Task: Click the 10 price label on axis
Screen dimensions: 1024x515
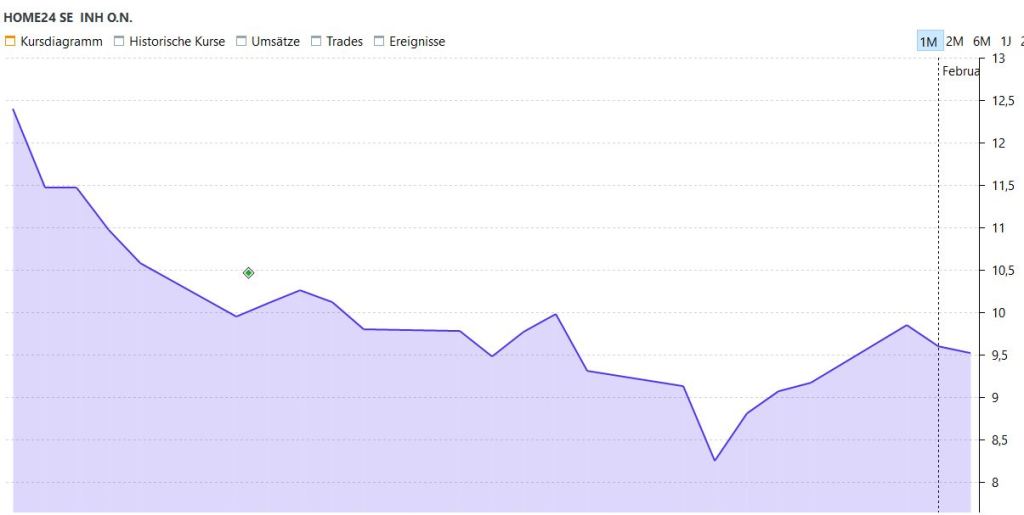Action: [997, 313]
